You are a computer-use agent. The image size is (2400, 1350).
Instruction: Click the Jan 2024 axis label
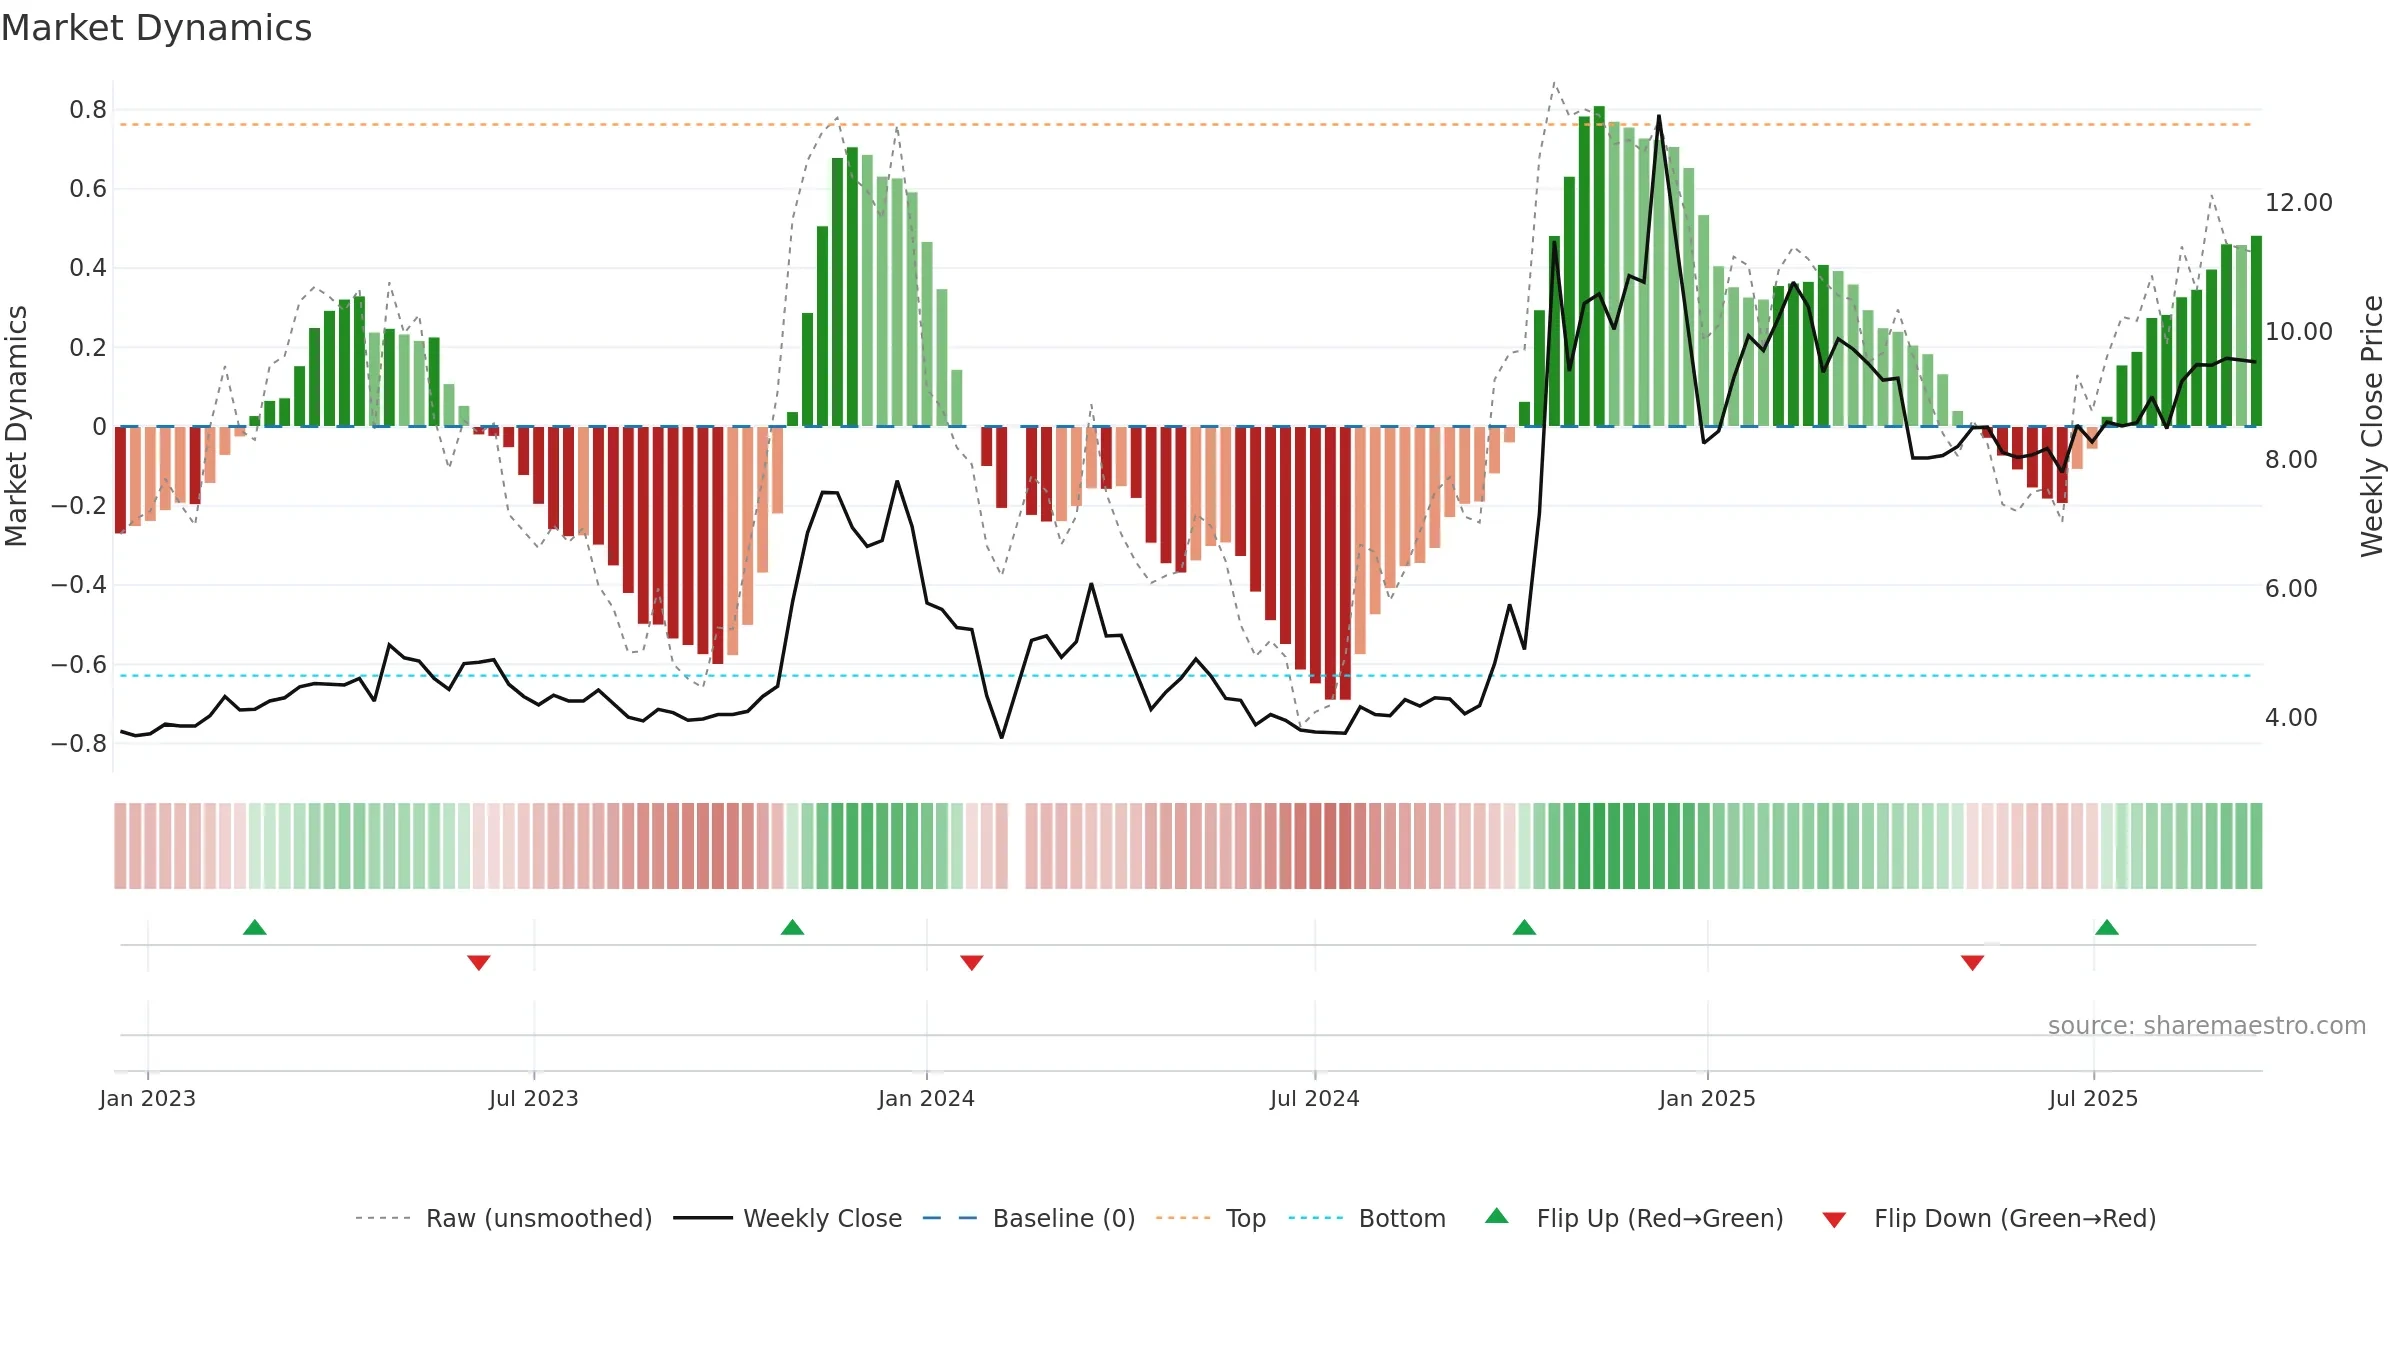(x=927, y=1098)
